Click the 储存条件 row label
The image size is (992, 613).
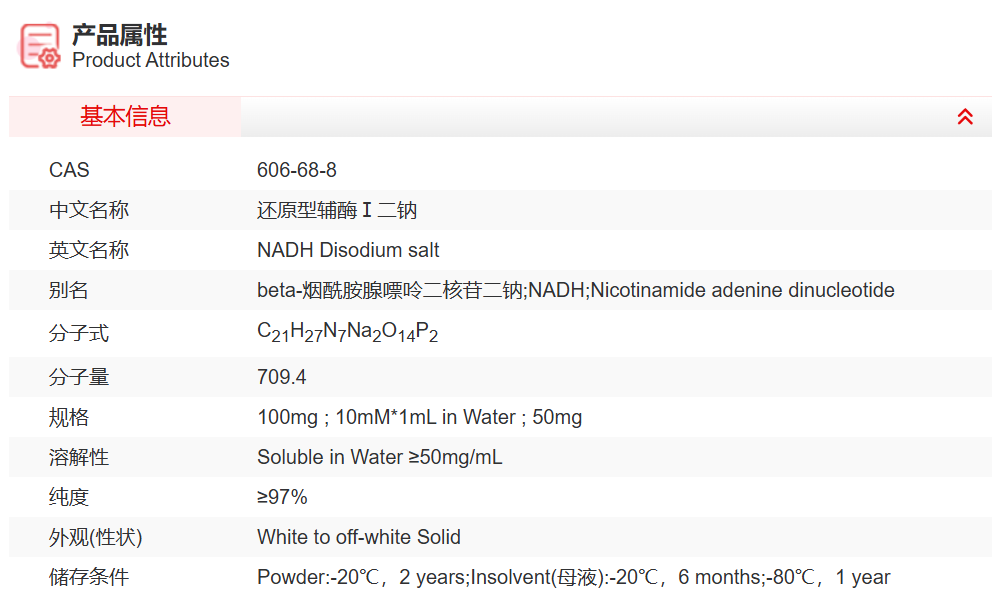(x=89, y=577)
